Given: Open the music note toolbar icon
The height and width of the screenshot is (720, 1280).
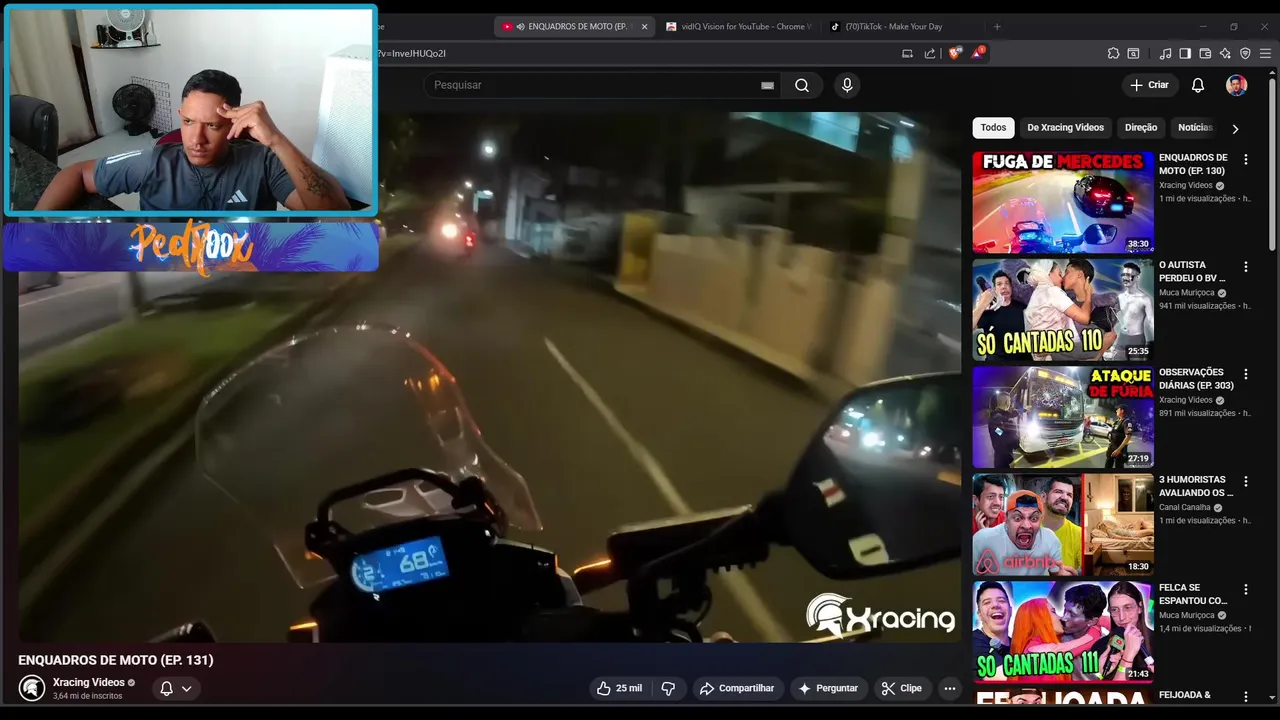Looking at the screenshot, I should coord(1165,53).
